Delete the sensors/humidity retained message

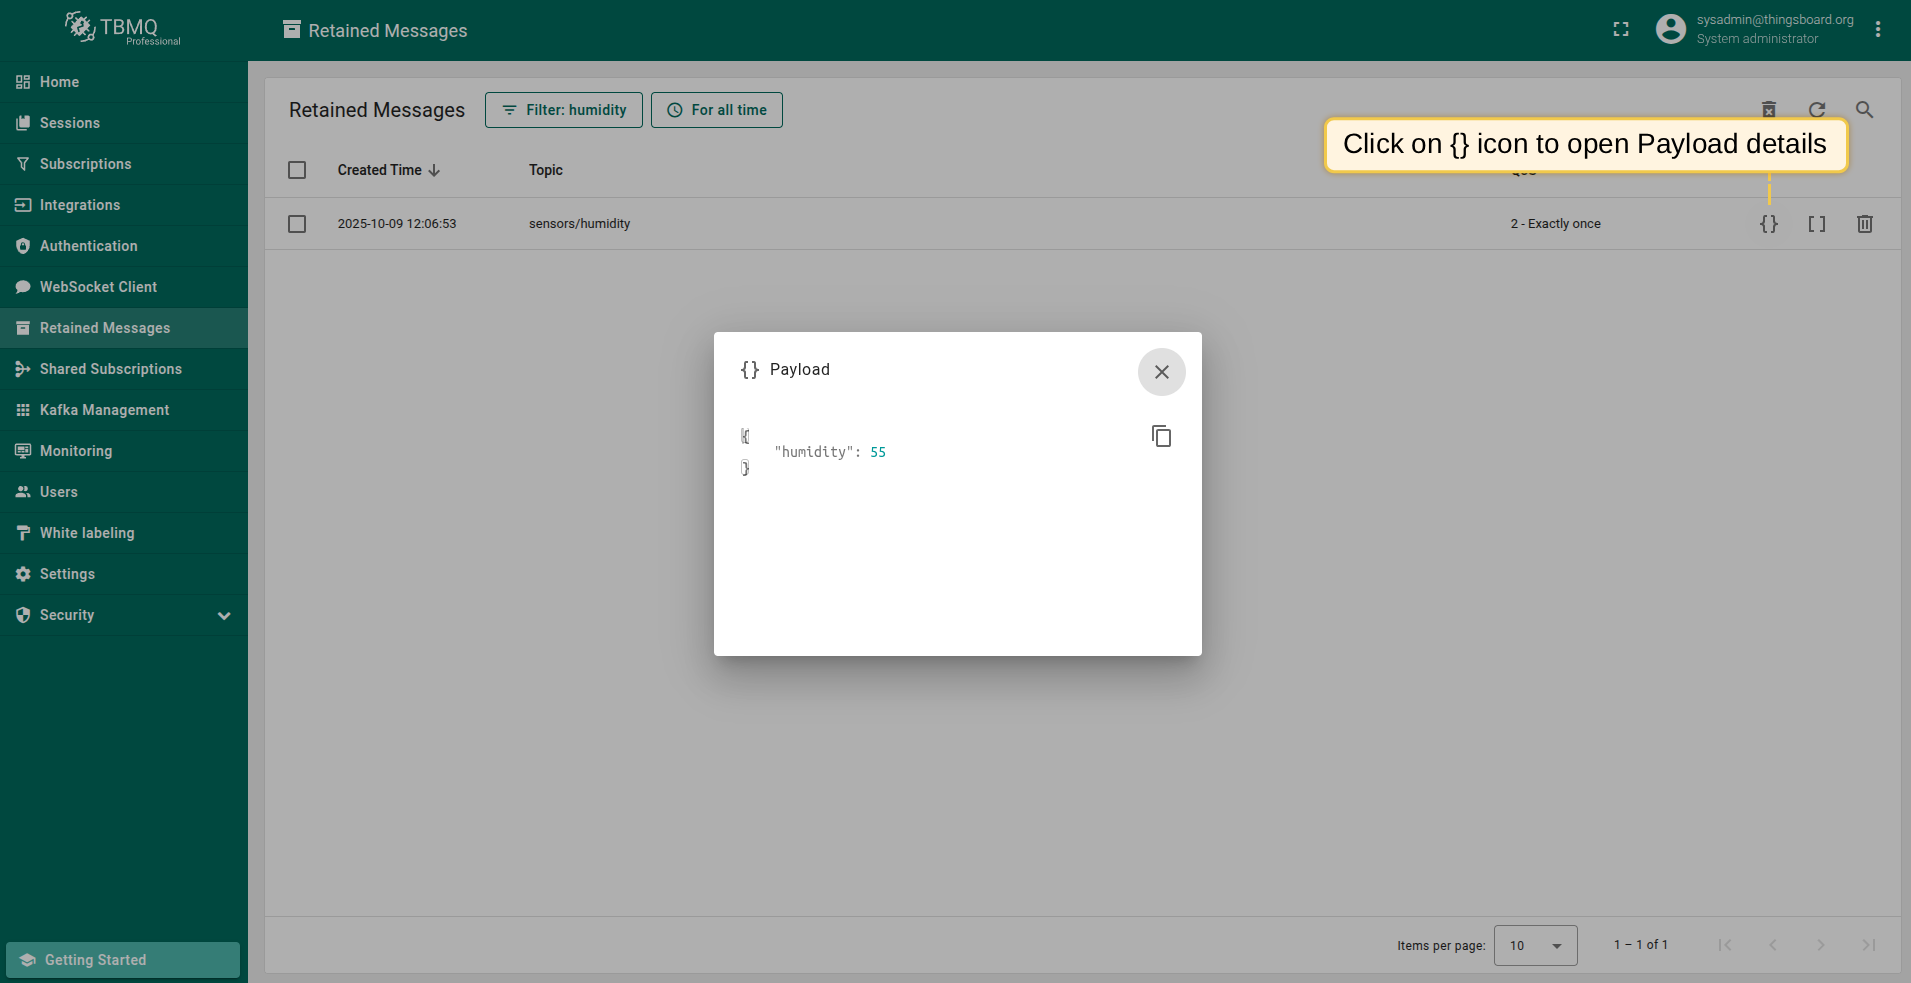[x=1864, y=224]
